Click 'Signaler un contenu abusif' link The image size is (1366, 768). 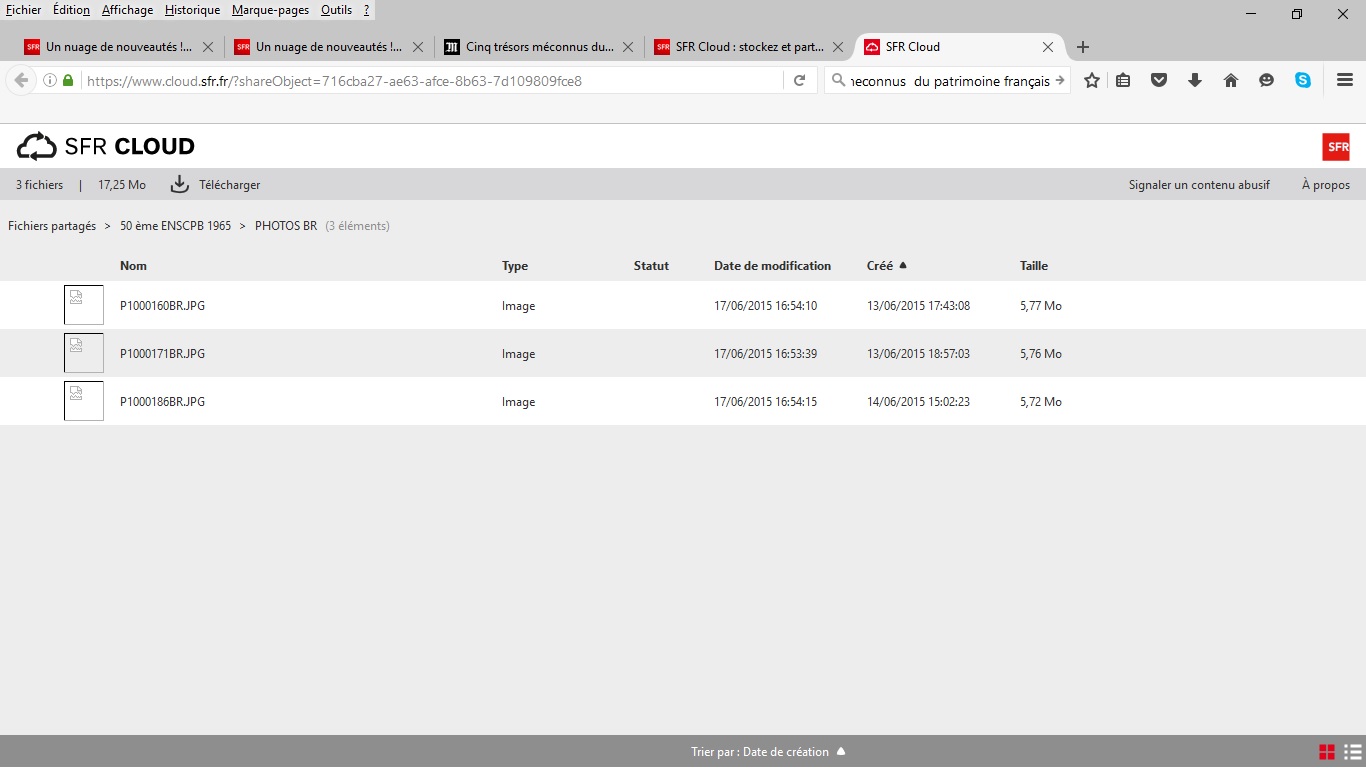1199,185
